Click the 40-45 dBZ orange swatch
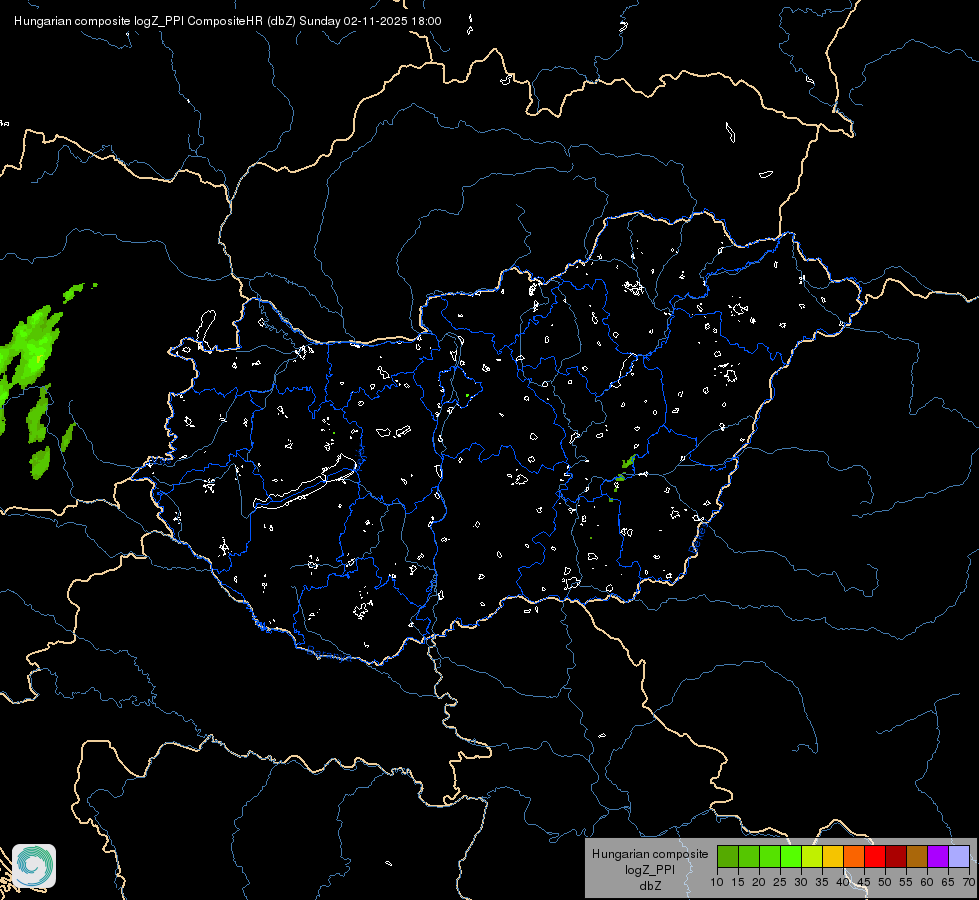979x900 pixels. [x=854, y=856]
